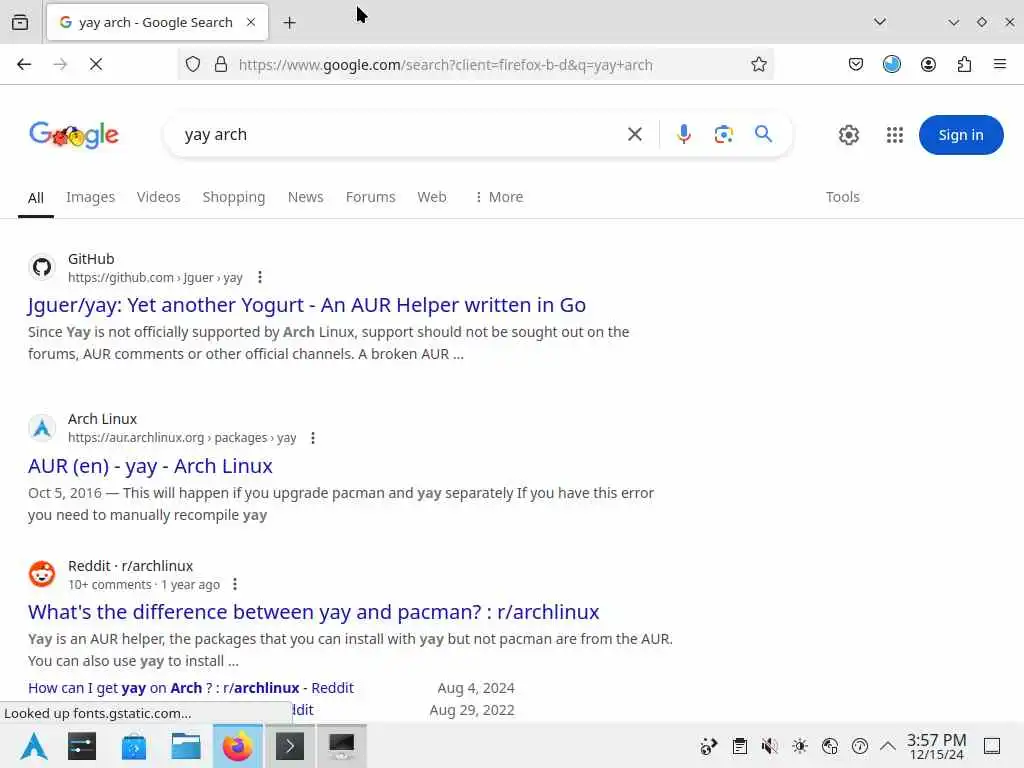Unmute audio via the volume tray icon
1024x768 pixels.
(x=769, y=746)
